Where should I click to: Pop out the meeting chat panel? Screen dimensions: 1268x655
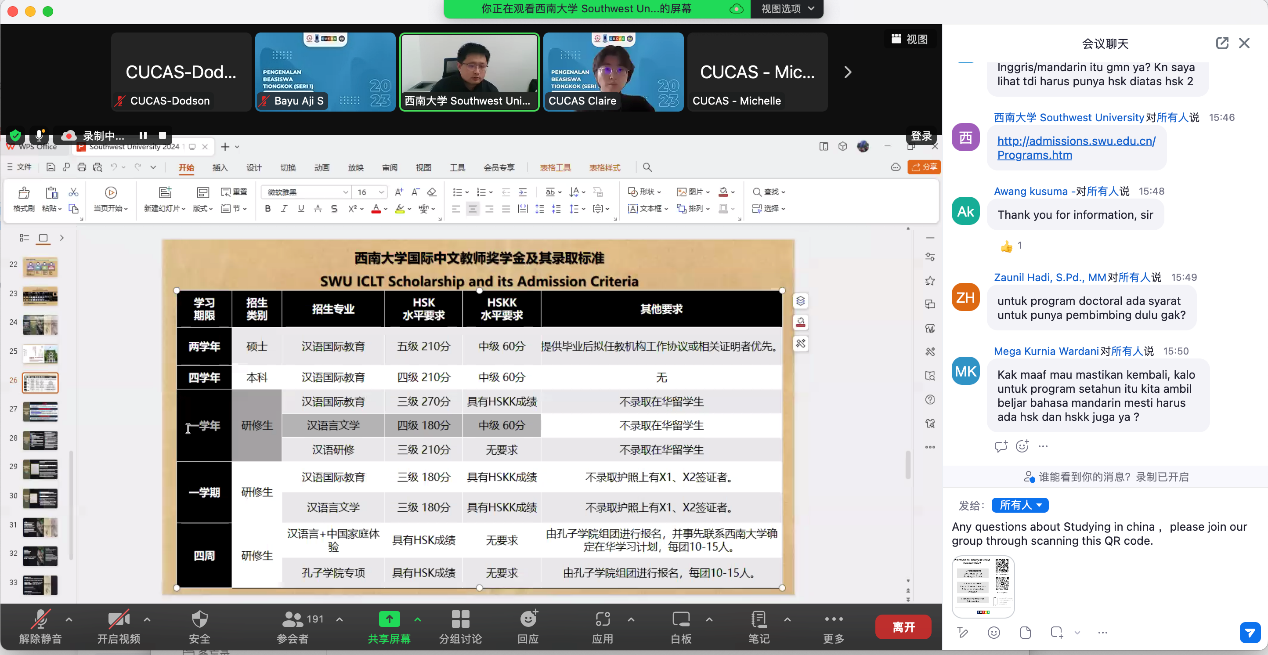tap(1222, 43)
